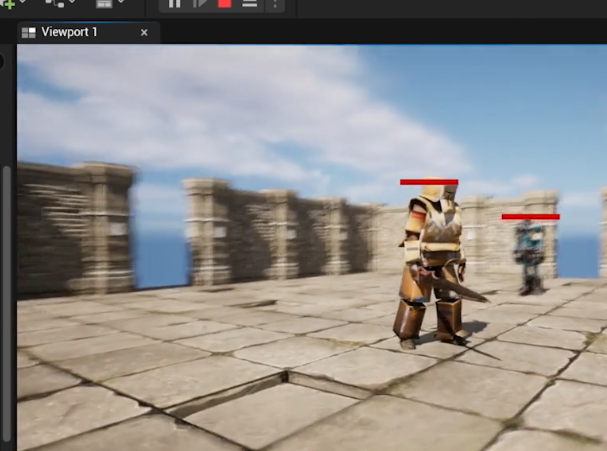607x451 pixels.
Task: Expand the dropdown arrow beside the add-content icon
Action: tap(23, 2)
